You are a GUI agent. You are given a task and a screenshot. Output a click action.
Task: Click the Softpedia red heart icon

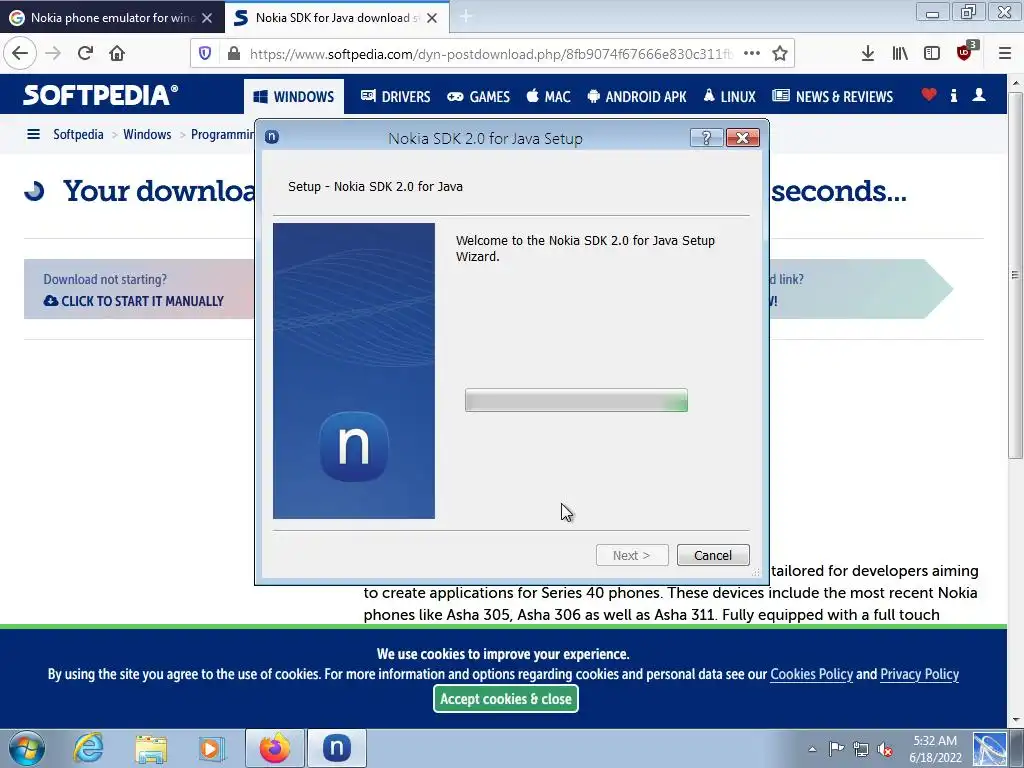point(929,95)
